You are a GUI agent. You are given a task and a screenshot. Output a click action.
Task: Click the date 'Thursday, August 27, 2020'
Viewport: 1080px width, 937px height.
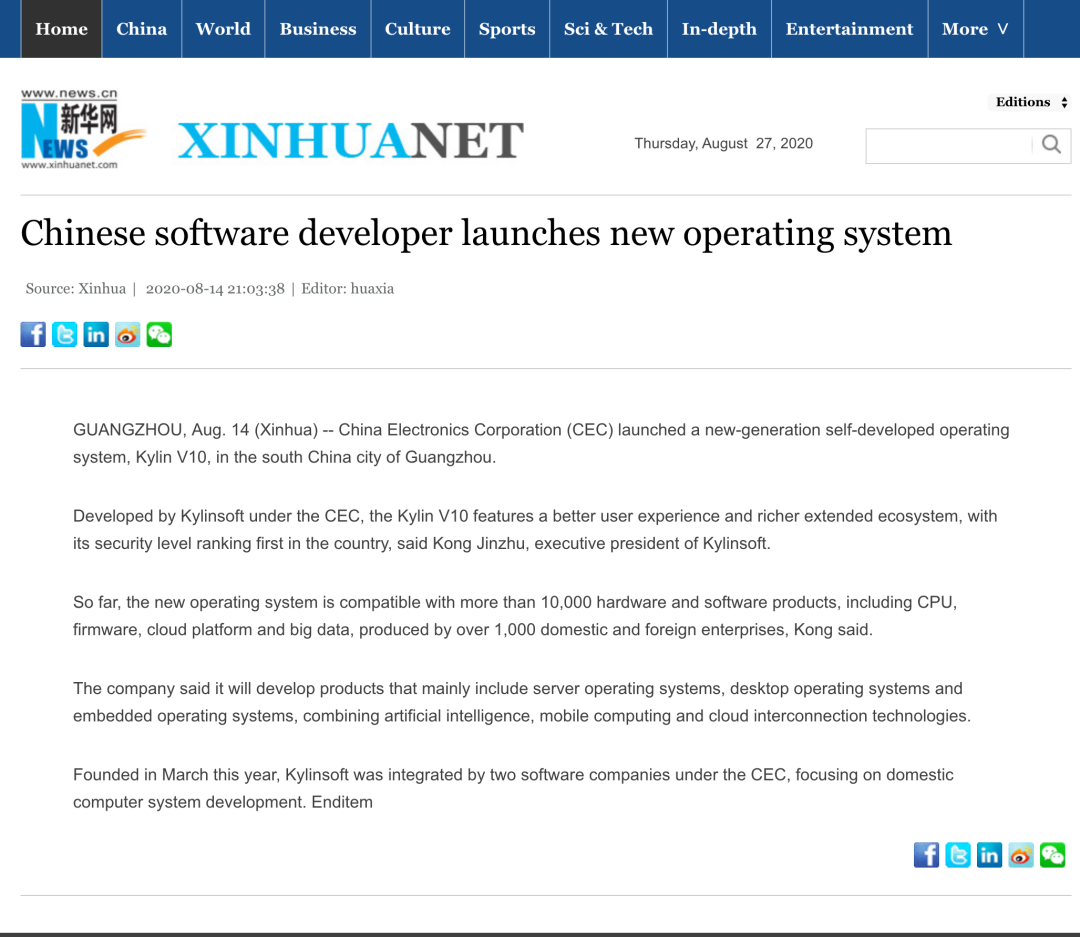(723, 143)
